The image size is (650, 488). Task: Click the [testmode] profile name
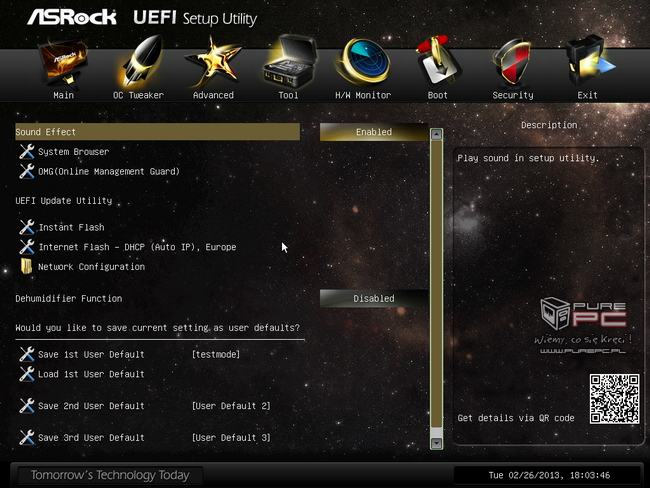tap(216, 354)
